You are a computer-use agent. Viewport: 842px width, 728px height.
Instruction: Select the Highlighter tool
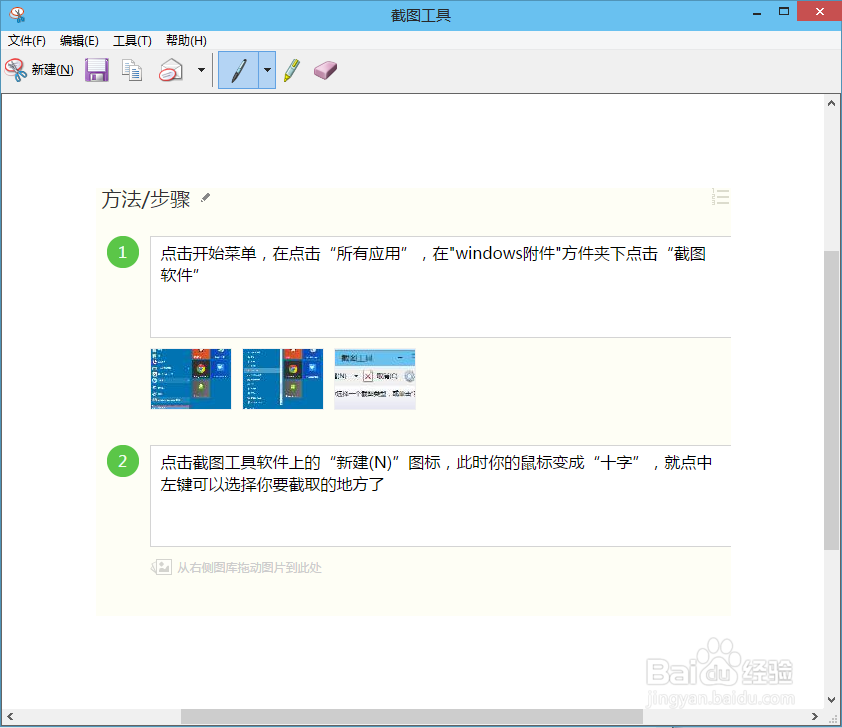coord(291,70)
